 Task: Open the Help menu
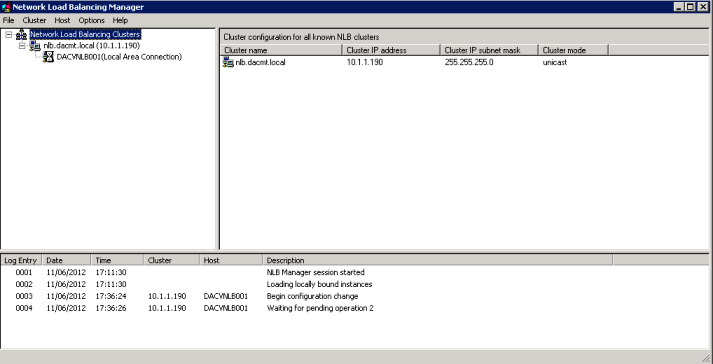[120, 20]
